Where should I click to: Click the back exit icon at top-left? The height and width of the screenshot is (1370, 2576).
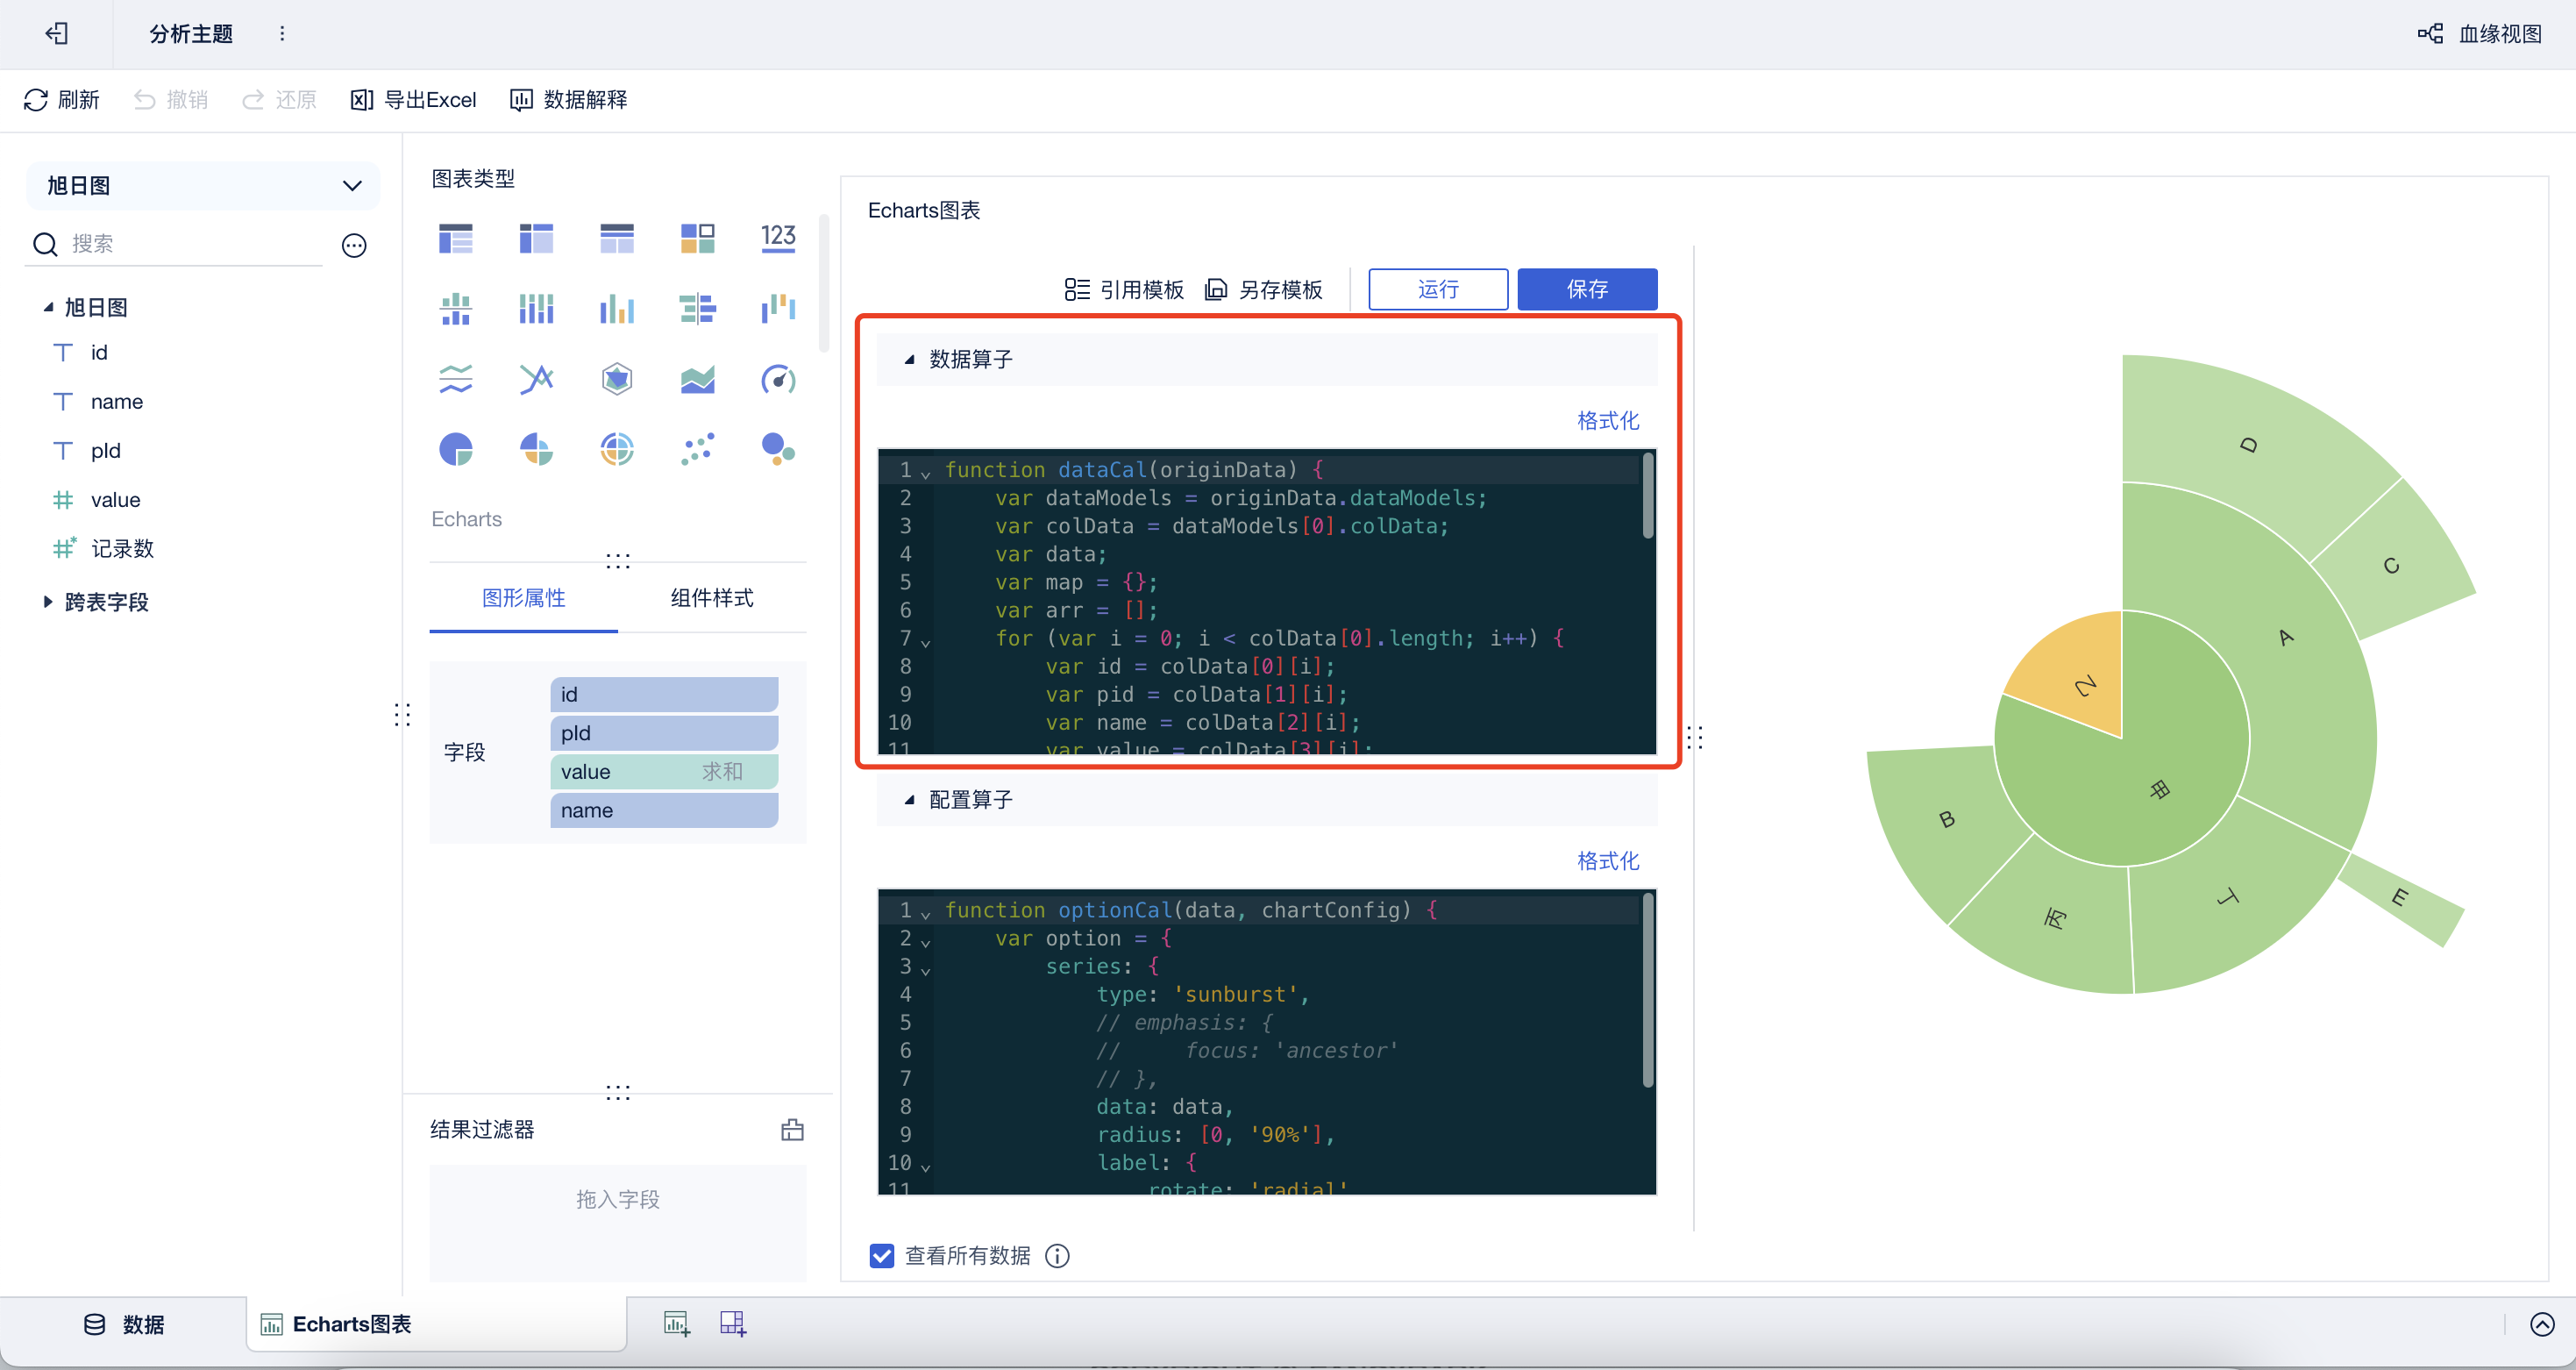57,33
